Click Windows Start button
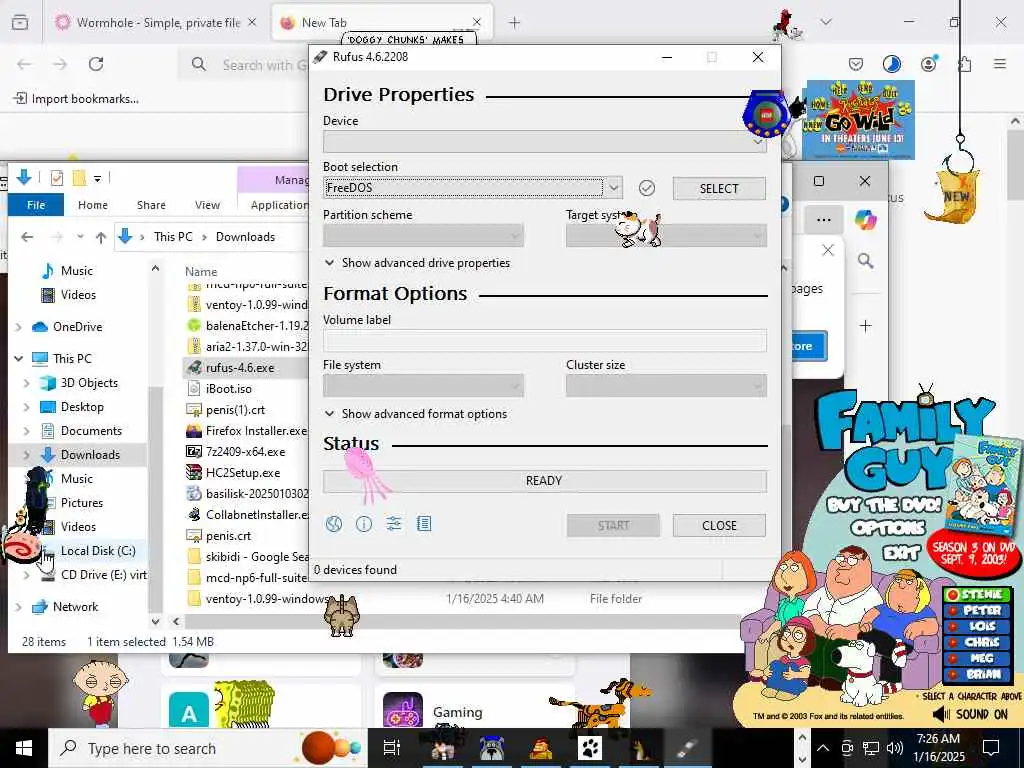Image resolution: width=1024 pixels, height=768 pixels. pos(24,748)
